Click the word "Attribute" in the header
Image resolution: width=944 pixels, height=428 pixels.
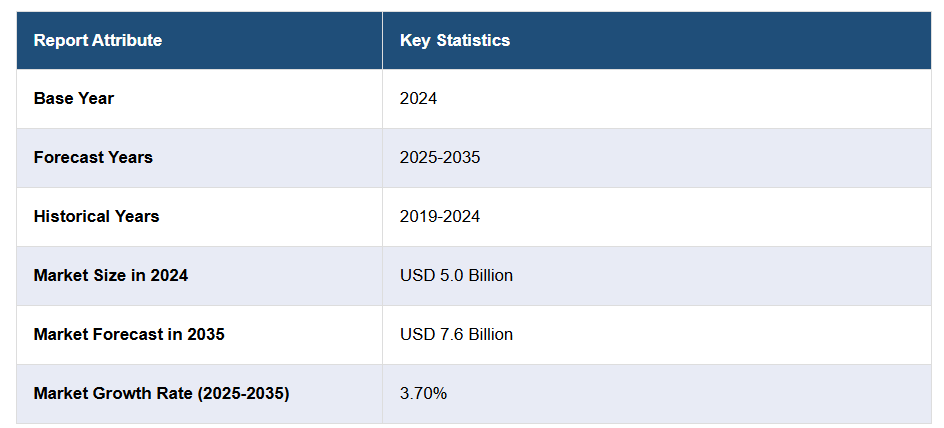(127, 41)
